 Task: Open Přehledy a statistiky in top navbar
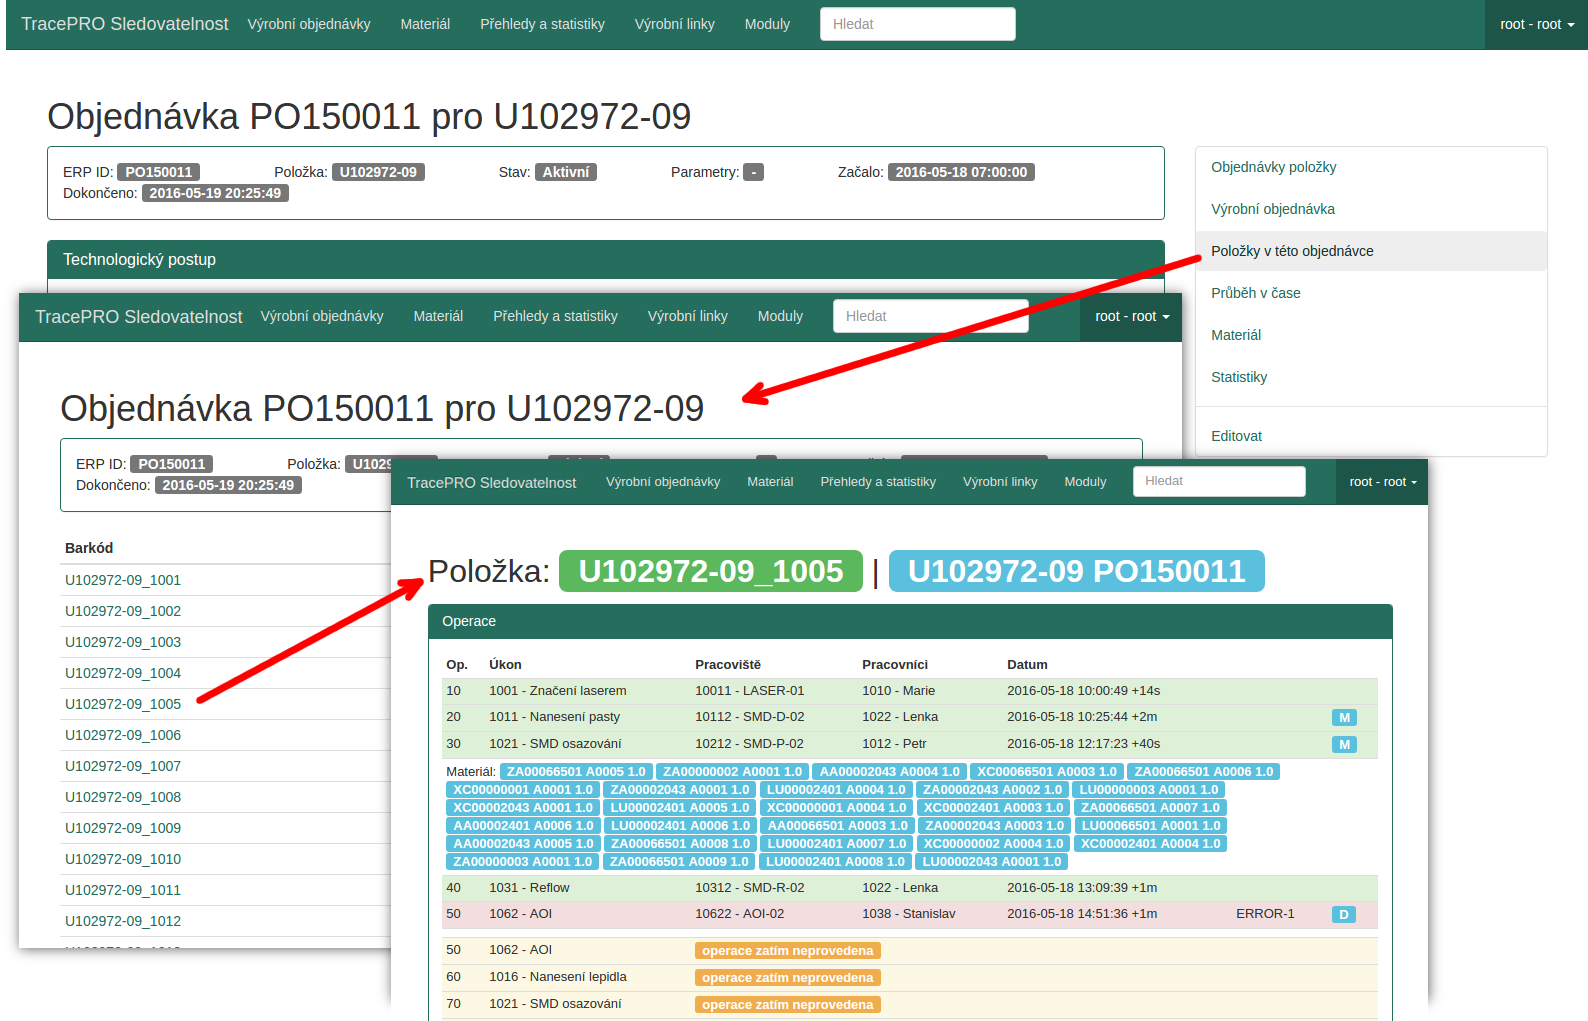[542, 24]
